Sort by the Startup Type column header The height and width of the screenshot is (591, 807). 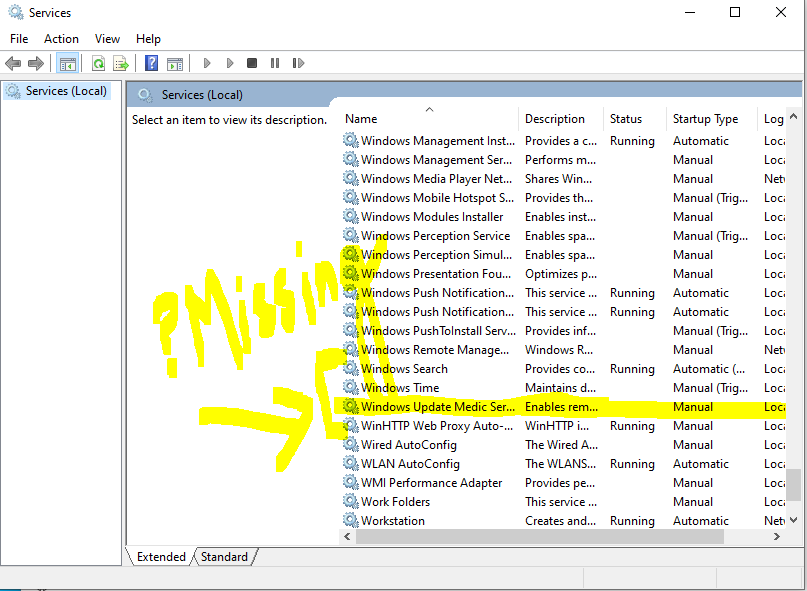click(712, 119)
